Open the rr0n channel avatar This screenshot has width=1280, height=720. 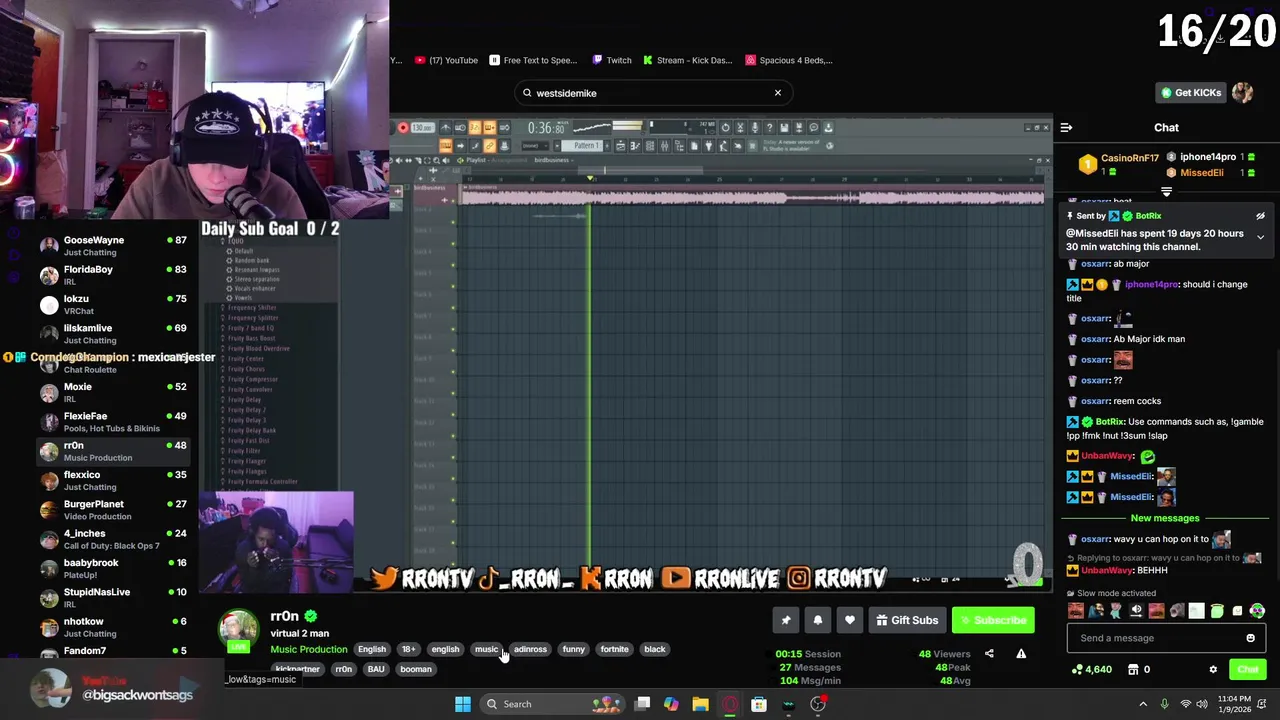pos(238,630)
